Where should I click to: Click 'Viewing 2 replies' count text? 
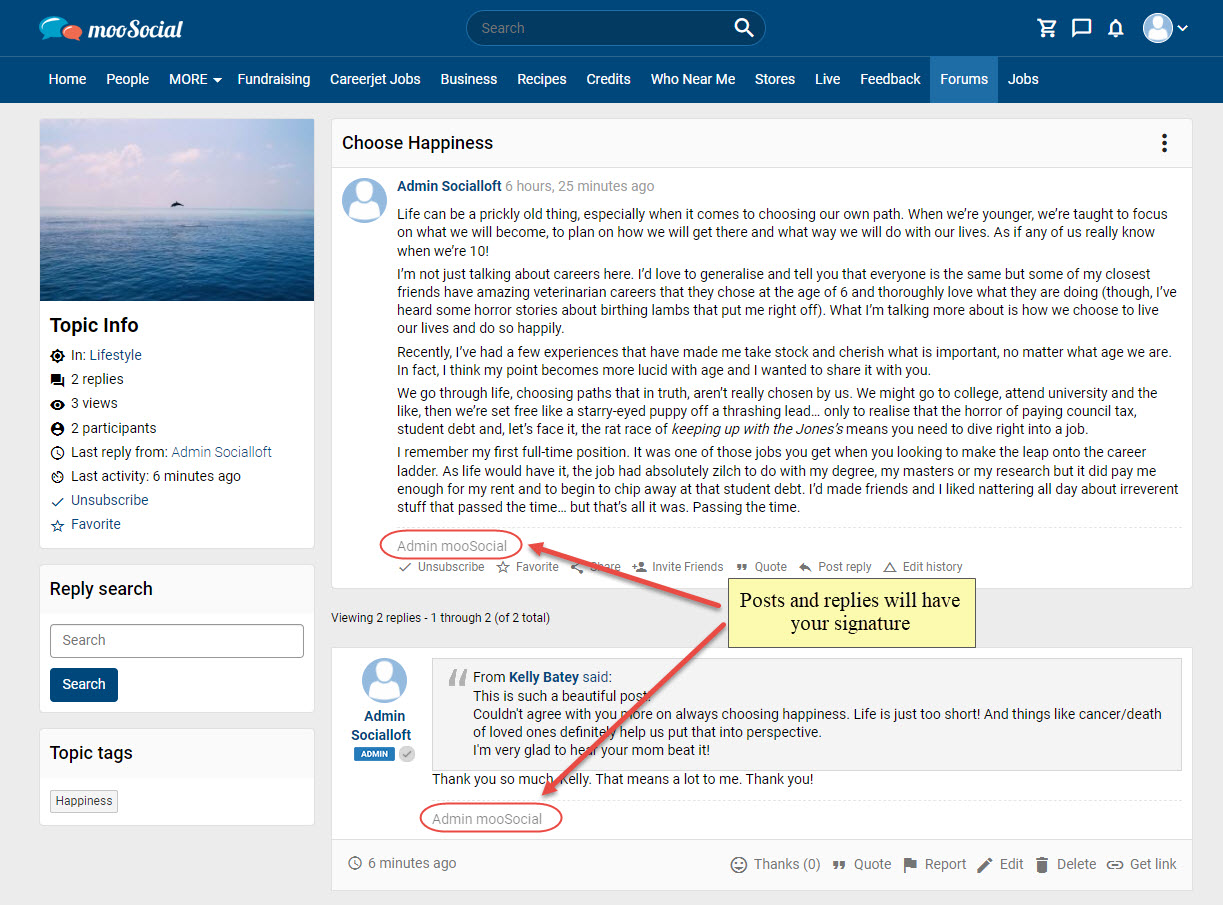click(x=441, y=618)
